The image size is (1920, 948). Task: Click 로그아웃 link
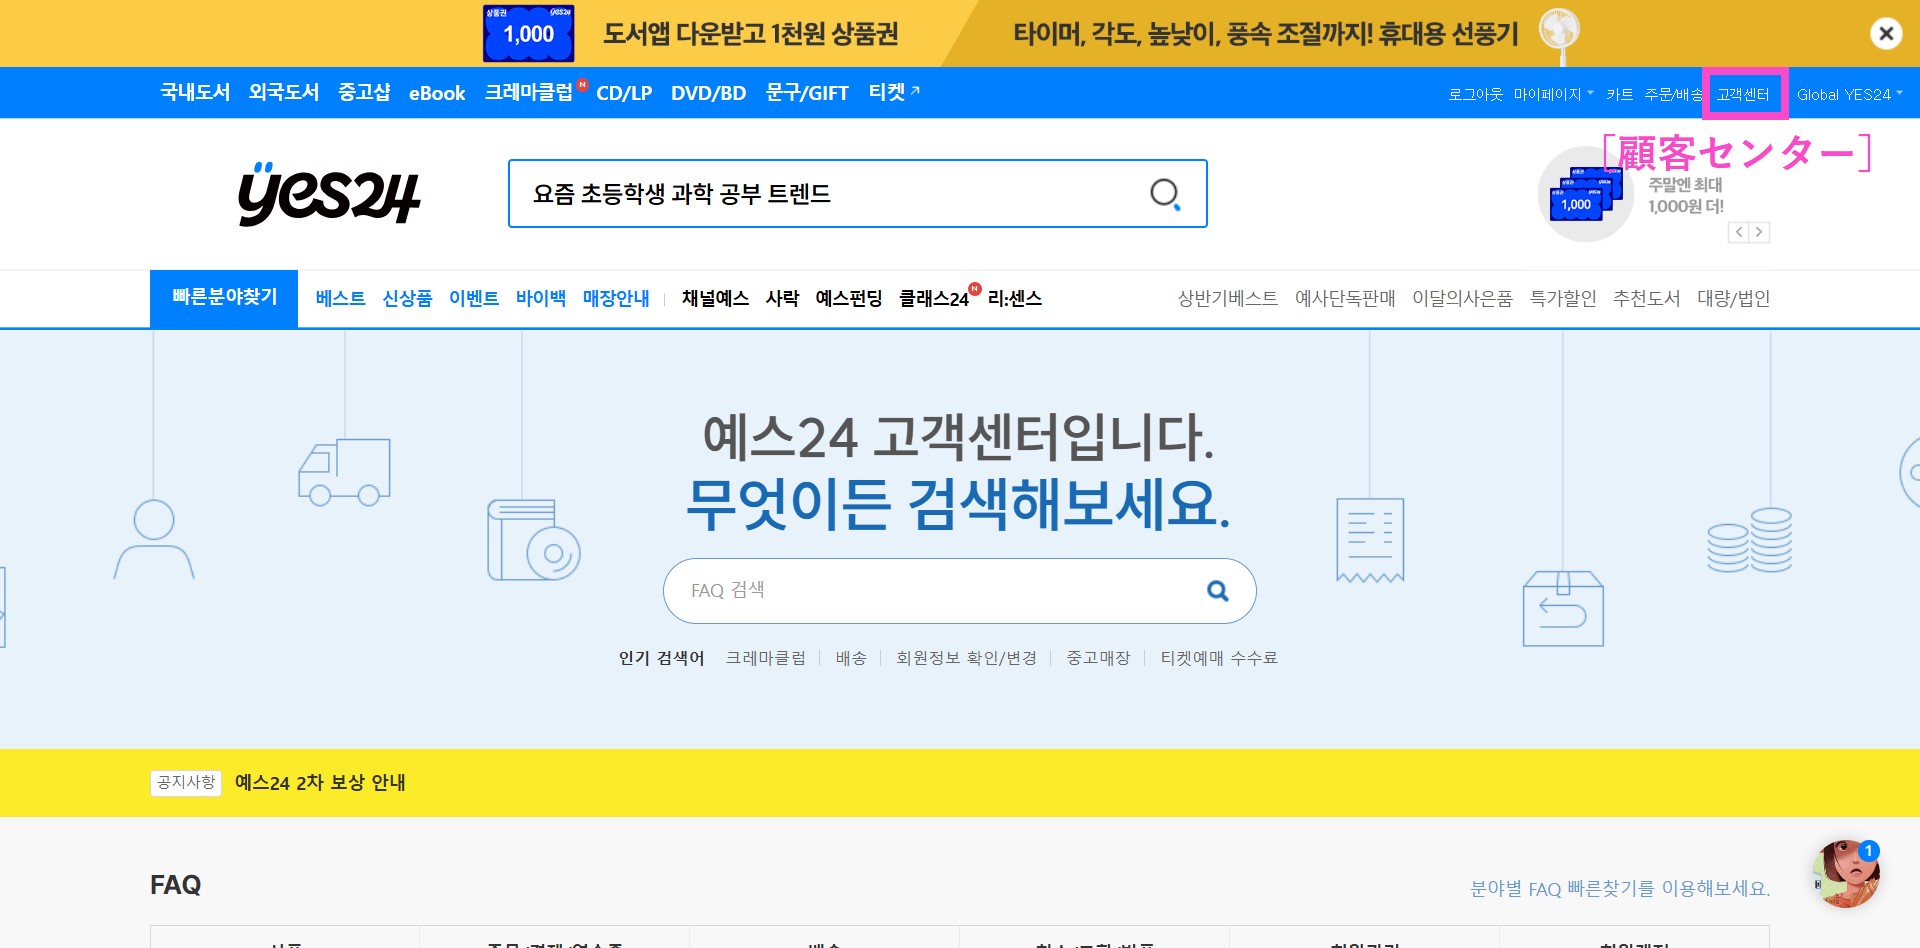point(1475,94)
